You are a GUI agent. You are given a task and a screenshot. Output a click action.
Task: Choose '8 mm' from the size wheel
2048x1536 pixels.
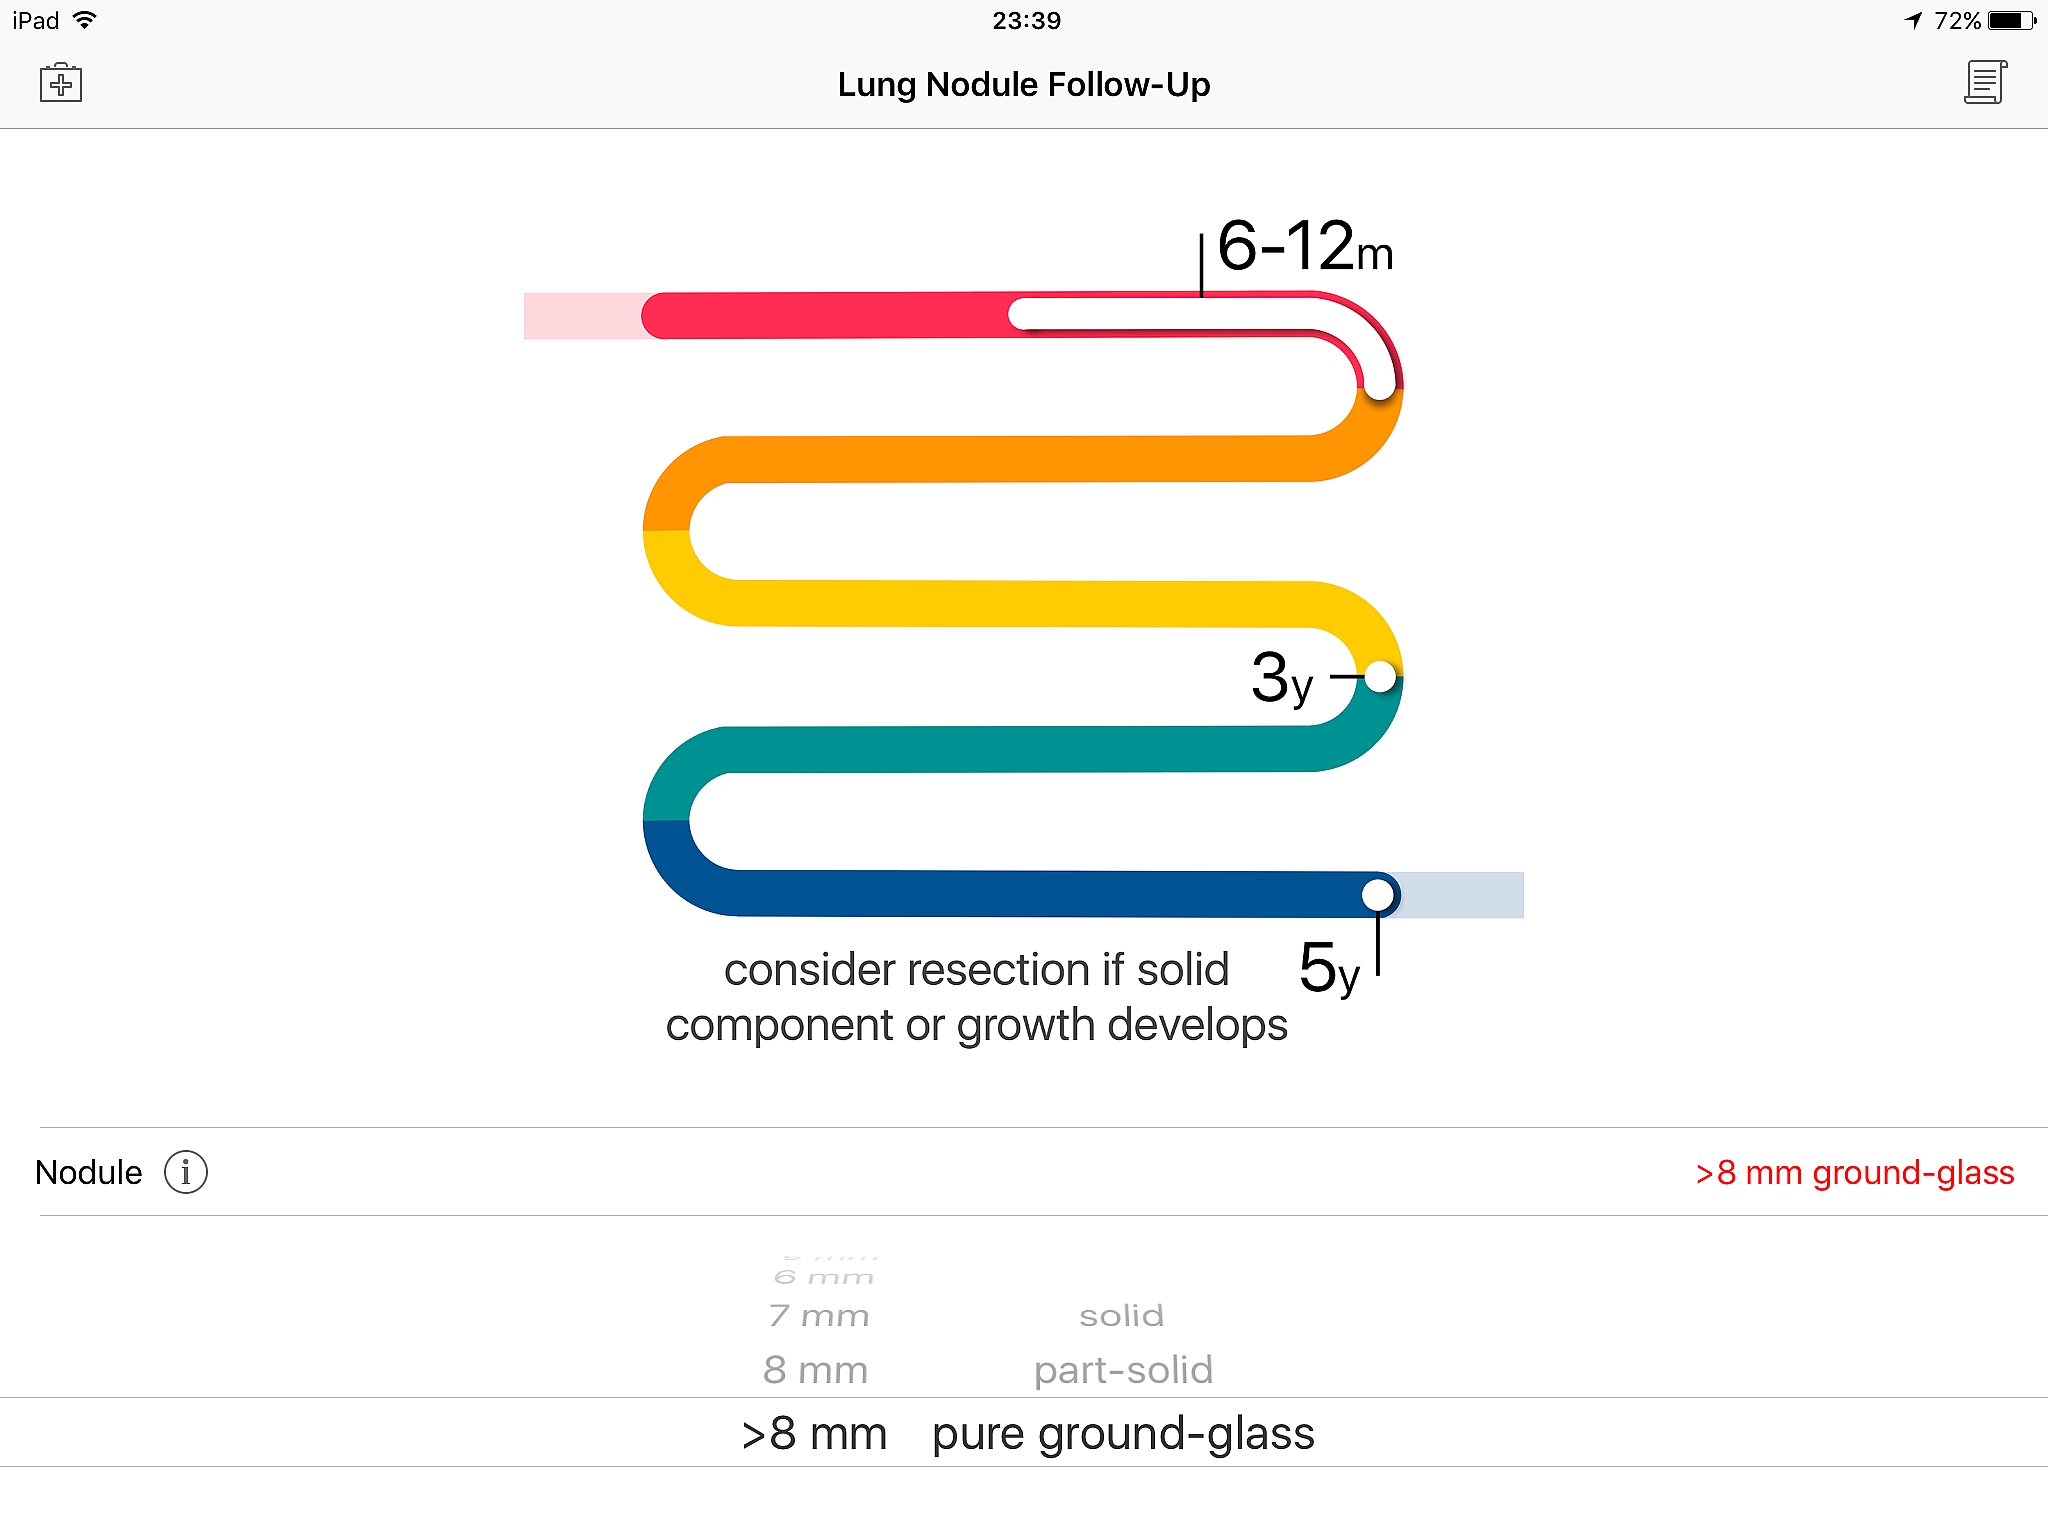point(816,1369)
